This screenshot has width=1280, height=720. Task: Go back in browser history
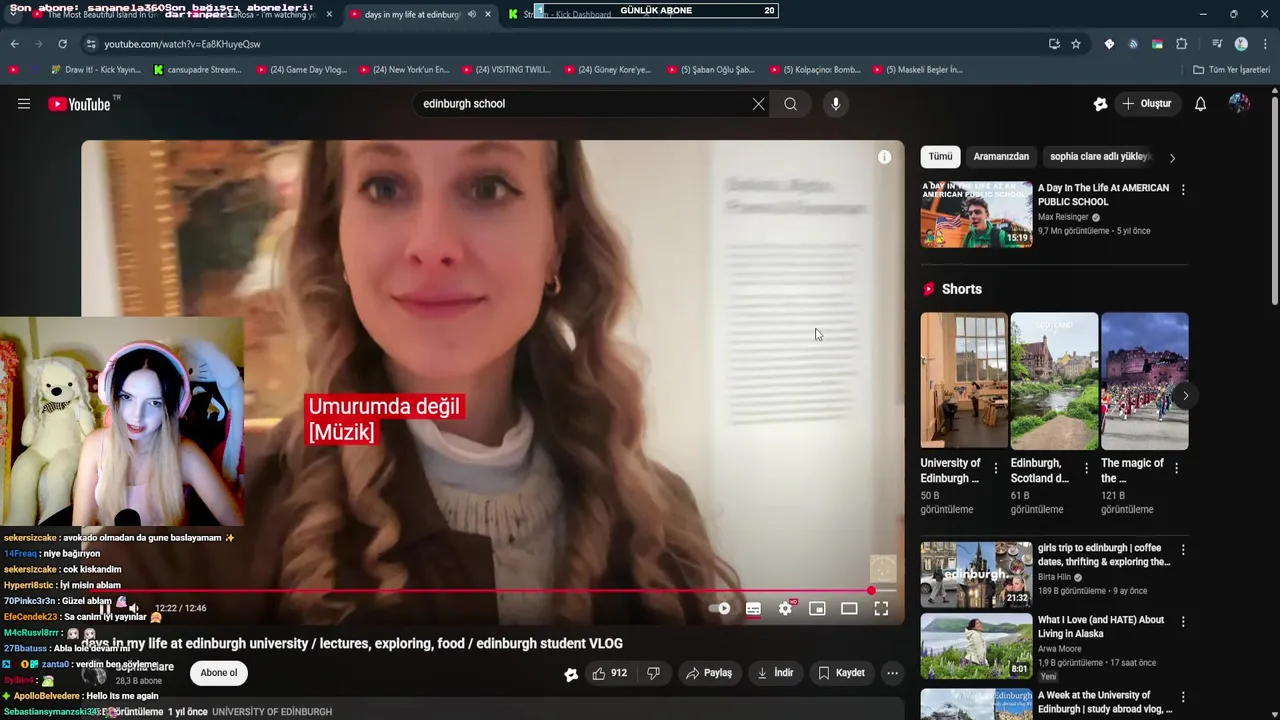[x=14, y=44]
